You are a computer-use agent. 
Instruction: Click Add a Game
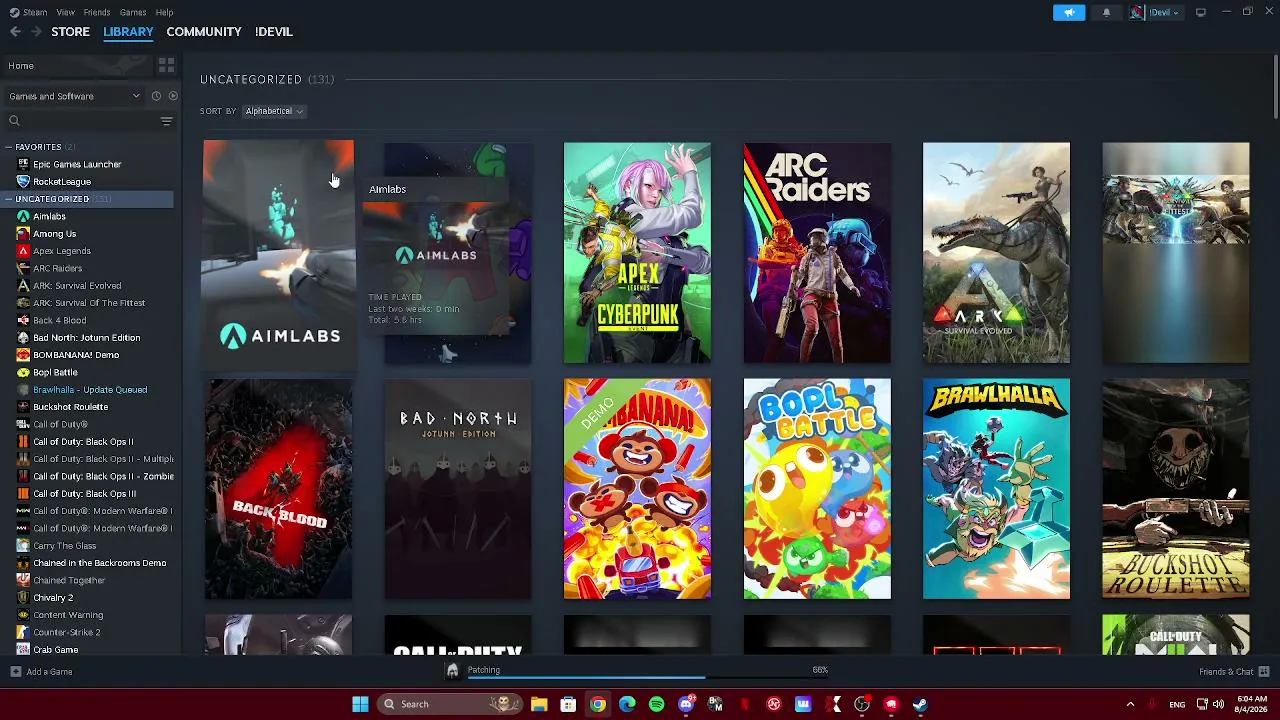click(42, 672)
